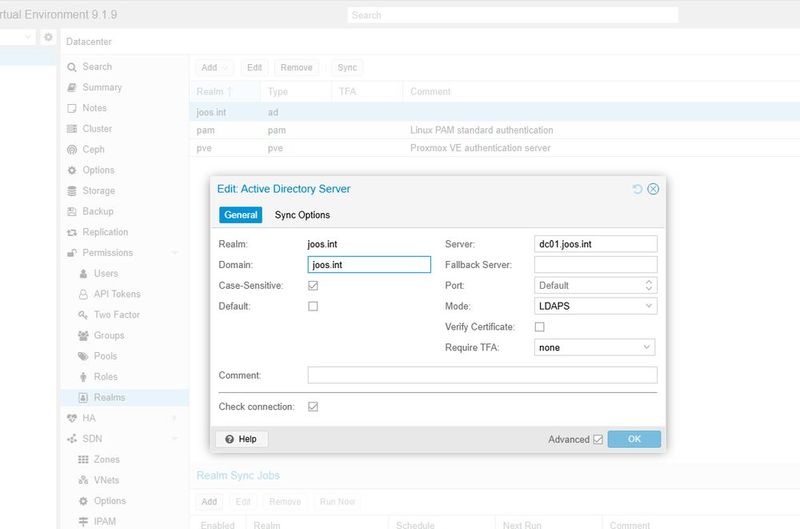Switch to the Sync Options tab
800x529 pixels.
[302, 215]
